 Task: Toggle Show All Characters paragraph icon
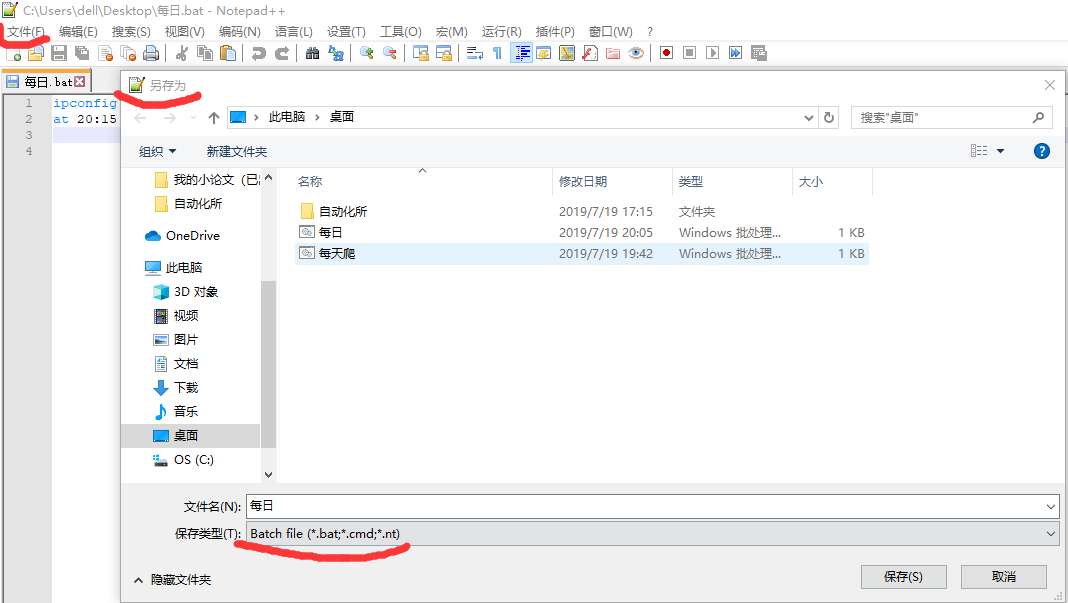(497, 52)
